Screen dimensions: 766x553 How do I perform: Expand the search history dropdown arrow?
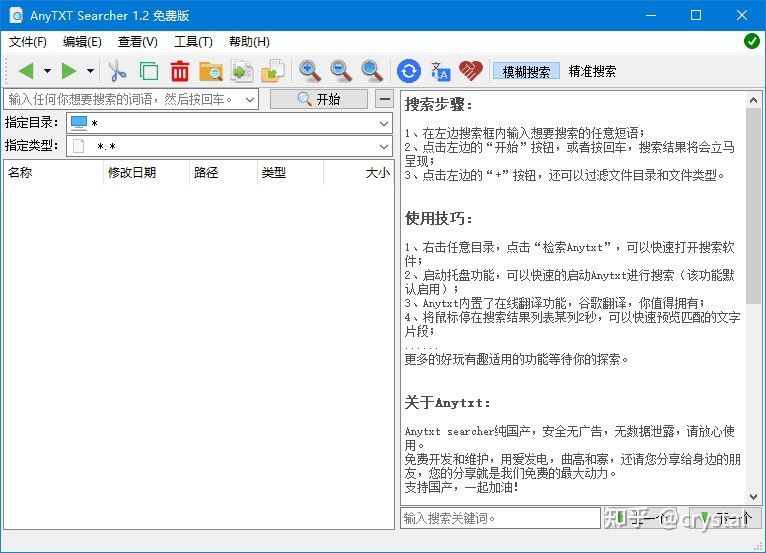(250, 99)
